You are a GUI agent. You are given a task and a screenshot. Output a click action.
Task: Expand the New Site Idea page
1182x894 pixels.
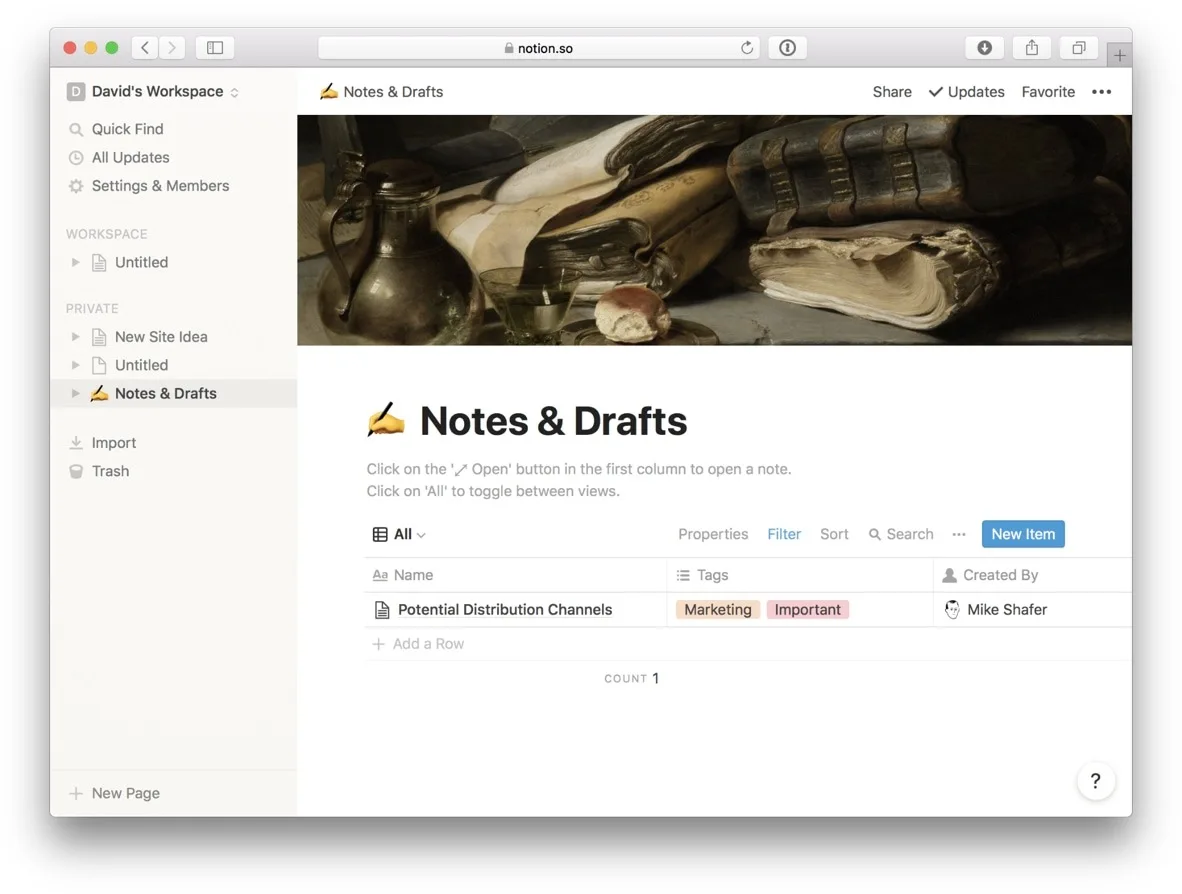click(x=75, y=336)
